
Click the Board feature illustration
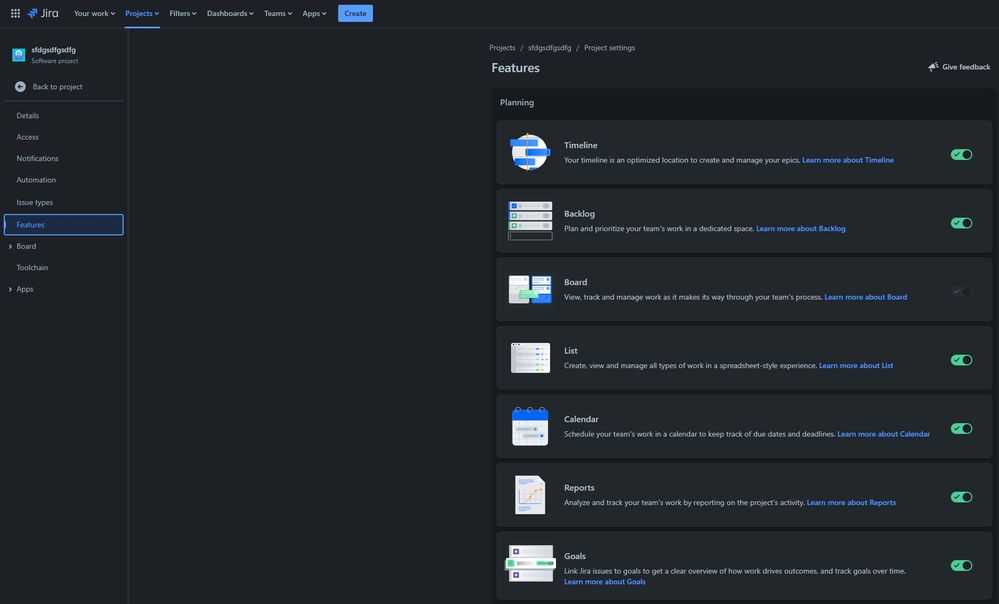point(530,289)
